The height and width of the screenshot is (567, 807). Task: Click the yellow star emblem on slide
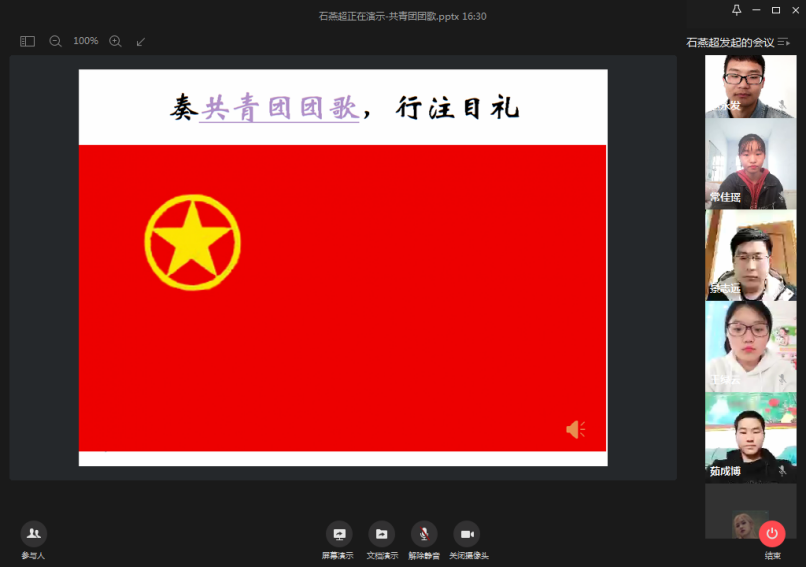tap(192, 242)
